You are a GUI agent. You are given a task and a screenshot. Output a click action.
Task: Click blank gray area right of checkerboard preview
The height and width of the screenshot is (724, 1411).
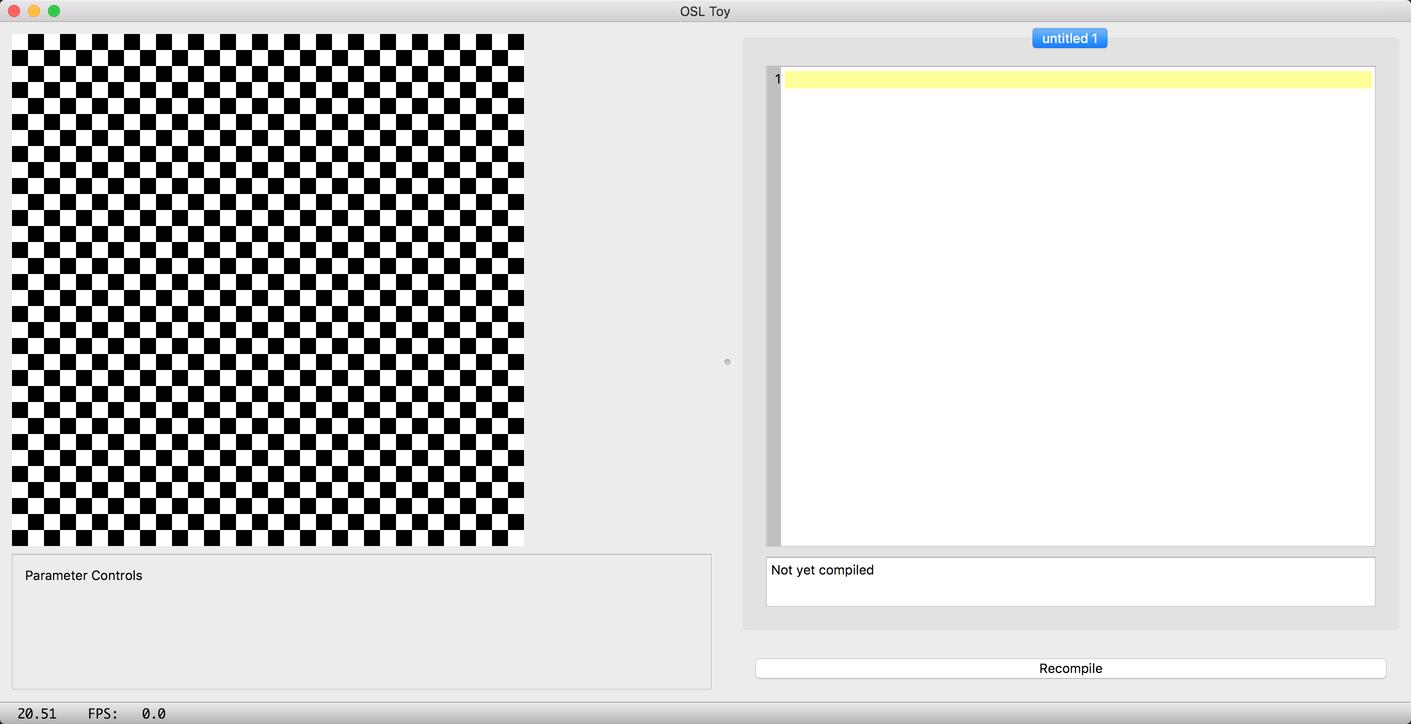coord(620,290)
